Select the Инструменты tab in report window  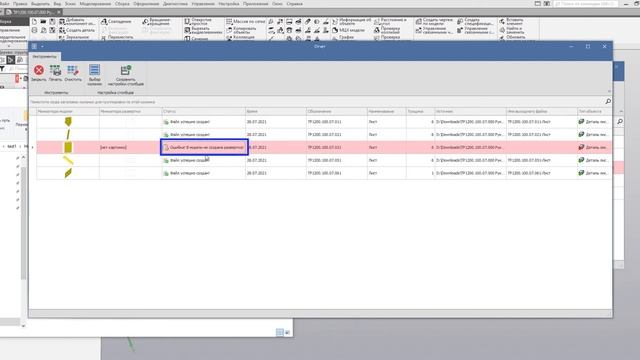pyautogui.click(x=44, y=56)
